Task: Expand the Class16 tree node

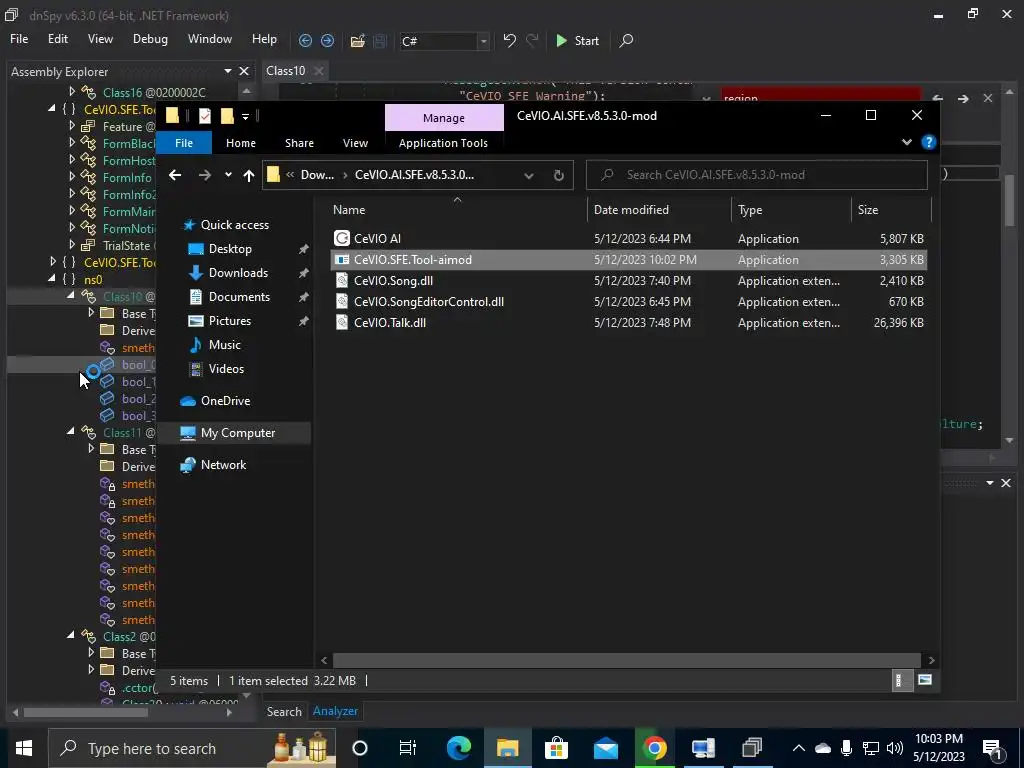Action: pyautogui.click(x=72, y=92)
